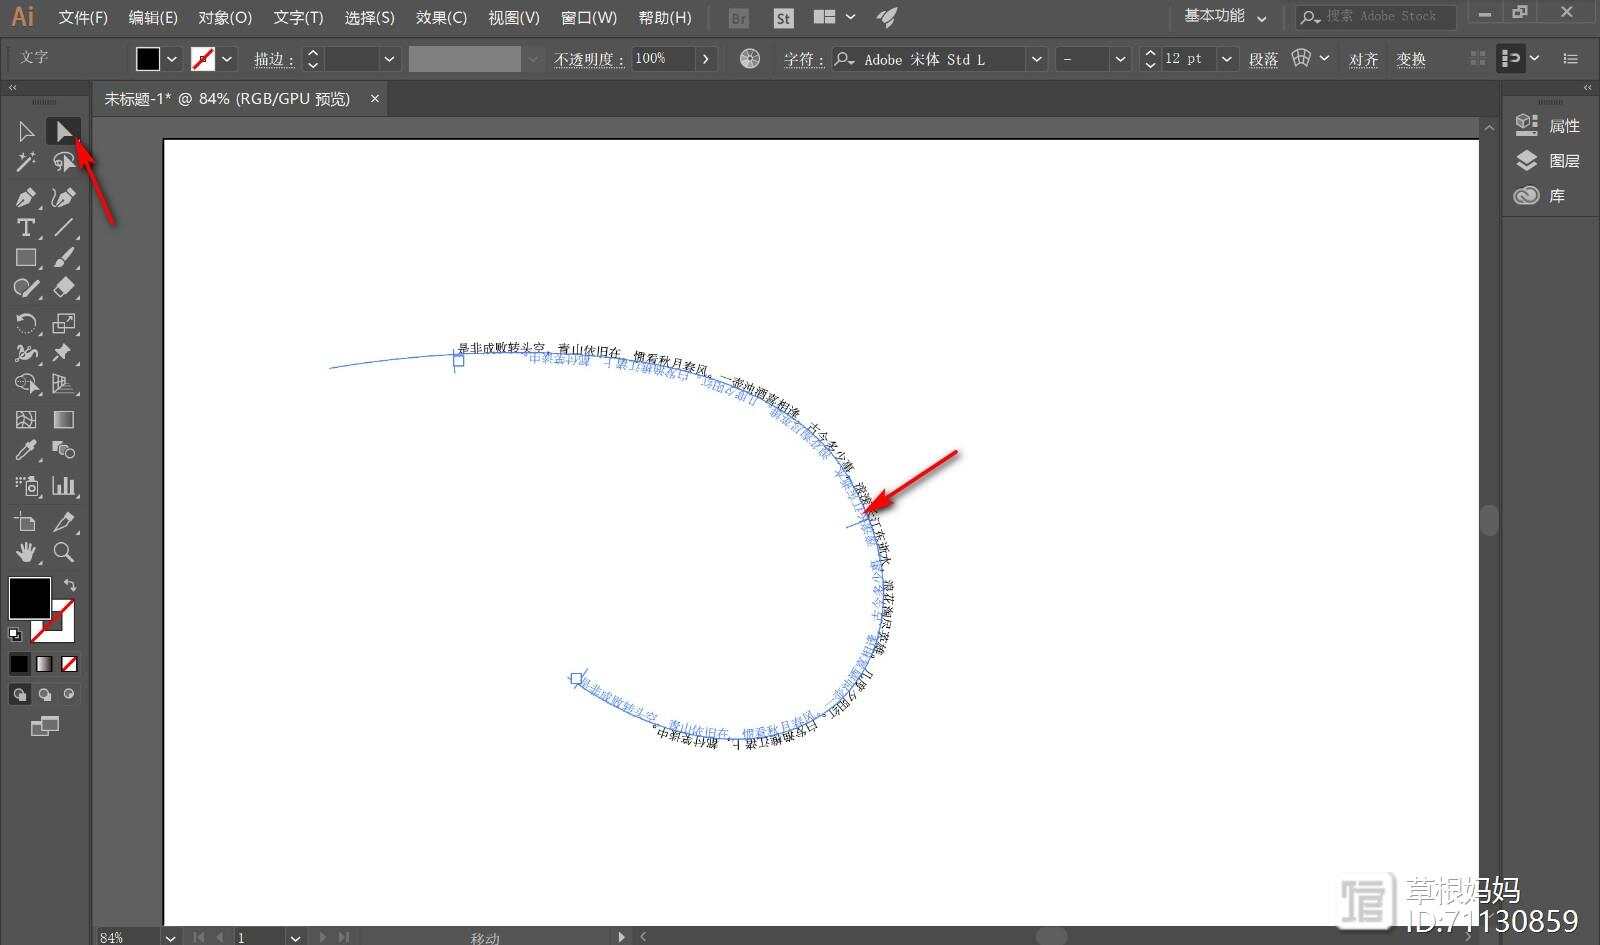Open 文件(F) menu

[x=83, y=17]
